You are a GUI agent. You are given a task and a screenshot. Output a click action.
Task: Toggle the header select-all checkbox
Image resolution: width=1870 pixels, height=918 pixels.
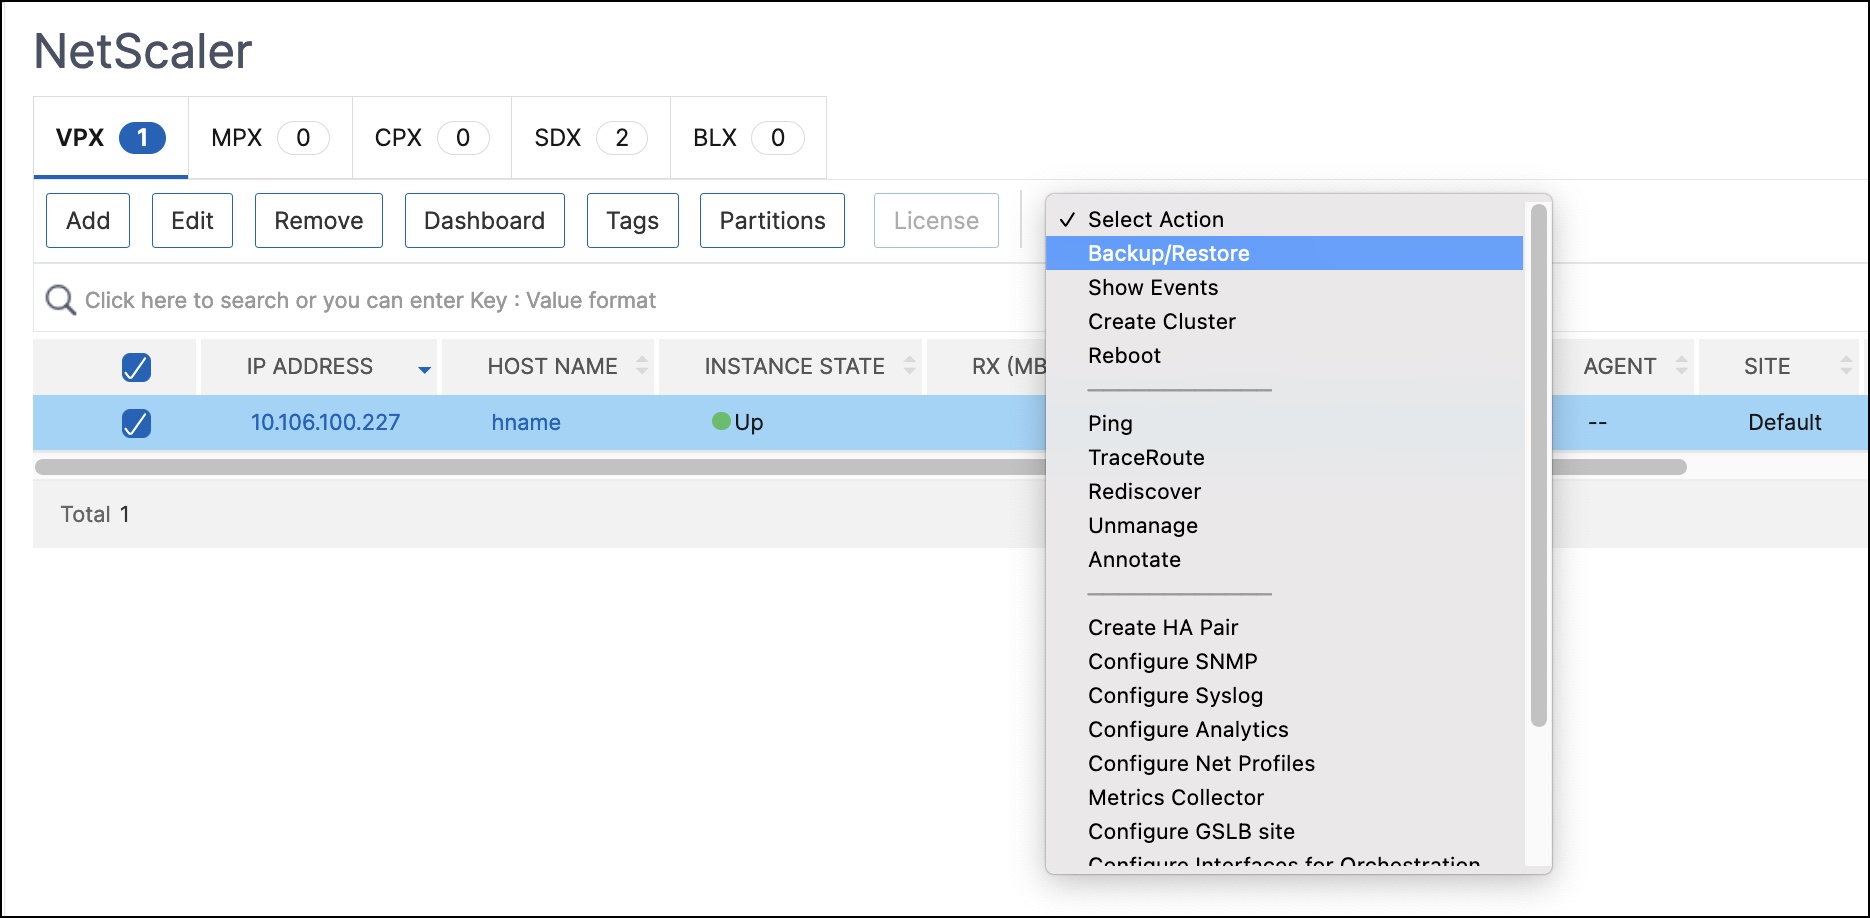tap(136, 367)
